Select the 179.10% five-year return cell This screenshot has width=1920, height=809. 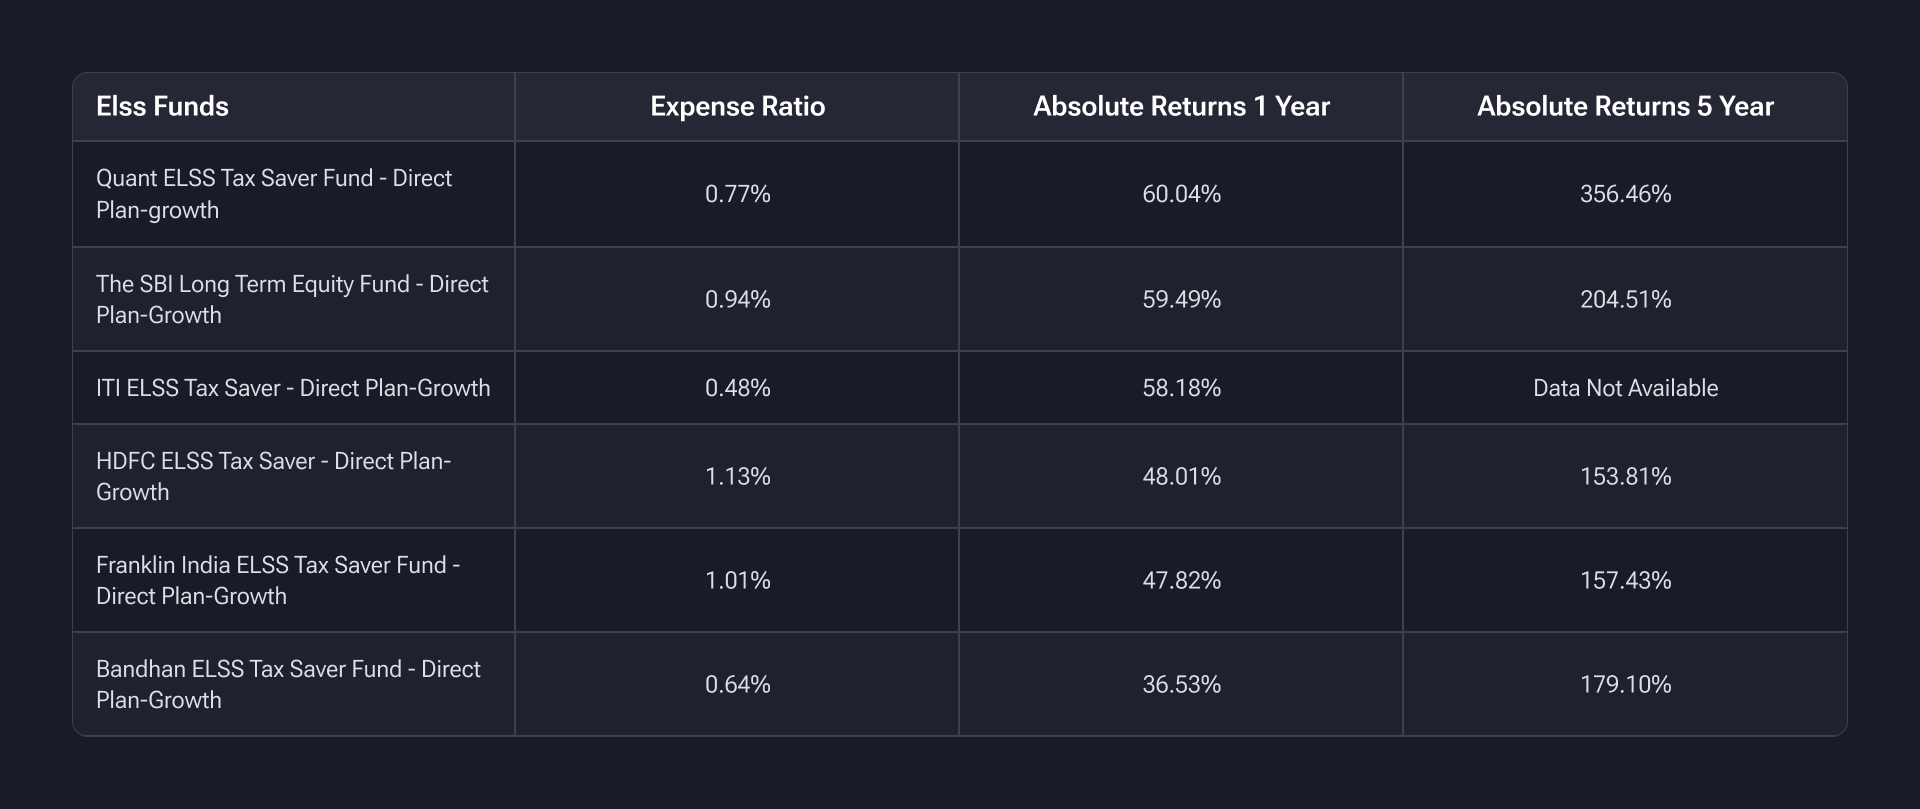tap(1625, 684)
